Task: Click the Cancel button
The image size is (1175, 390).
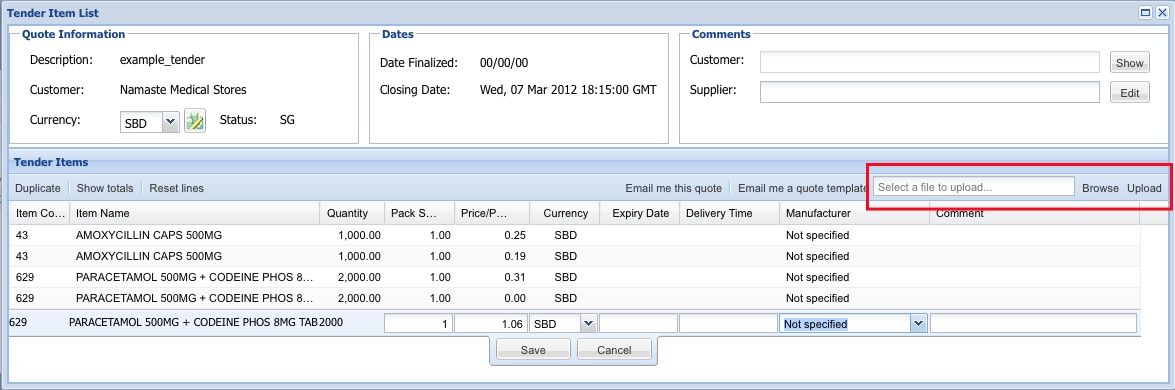Action: tap(614, 350)
